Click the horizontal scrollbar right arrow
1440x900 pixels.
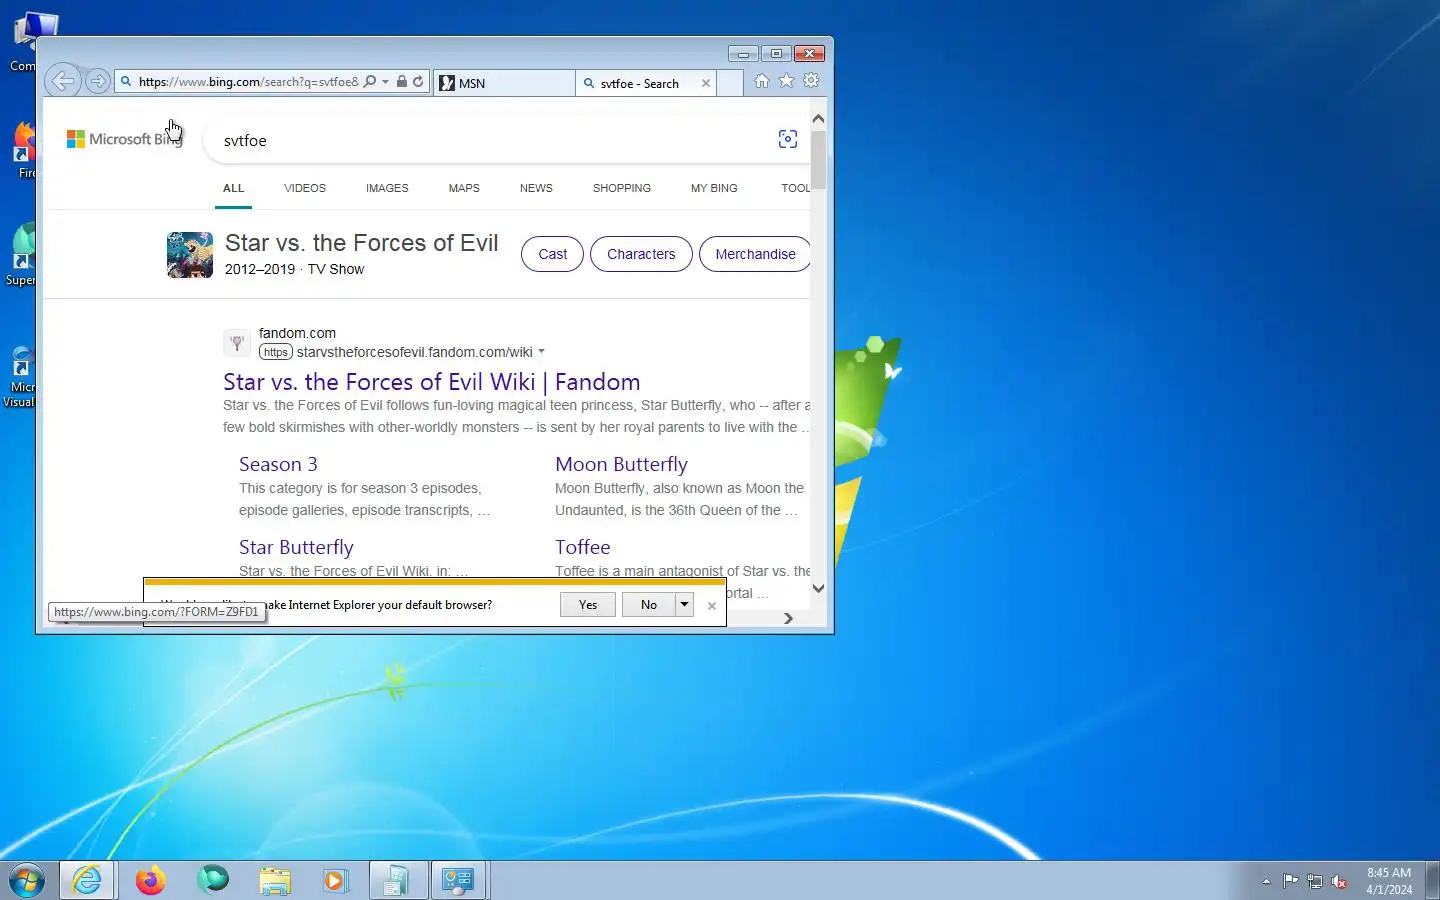[788, 618]
